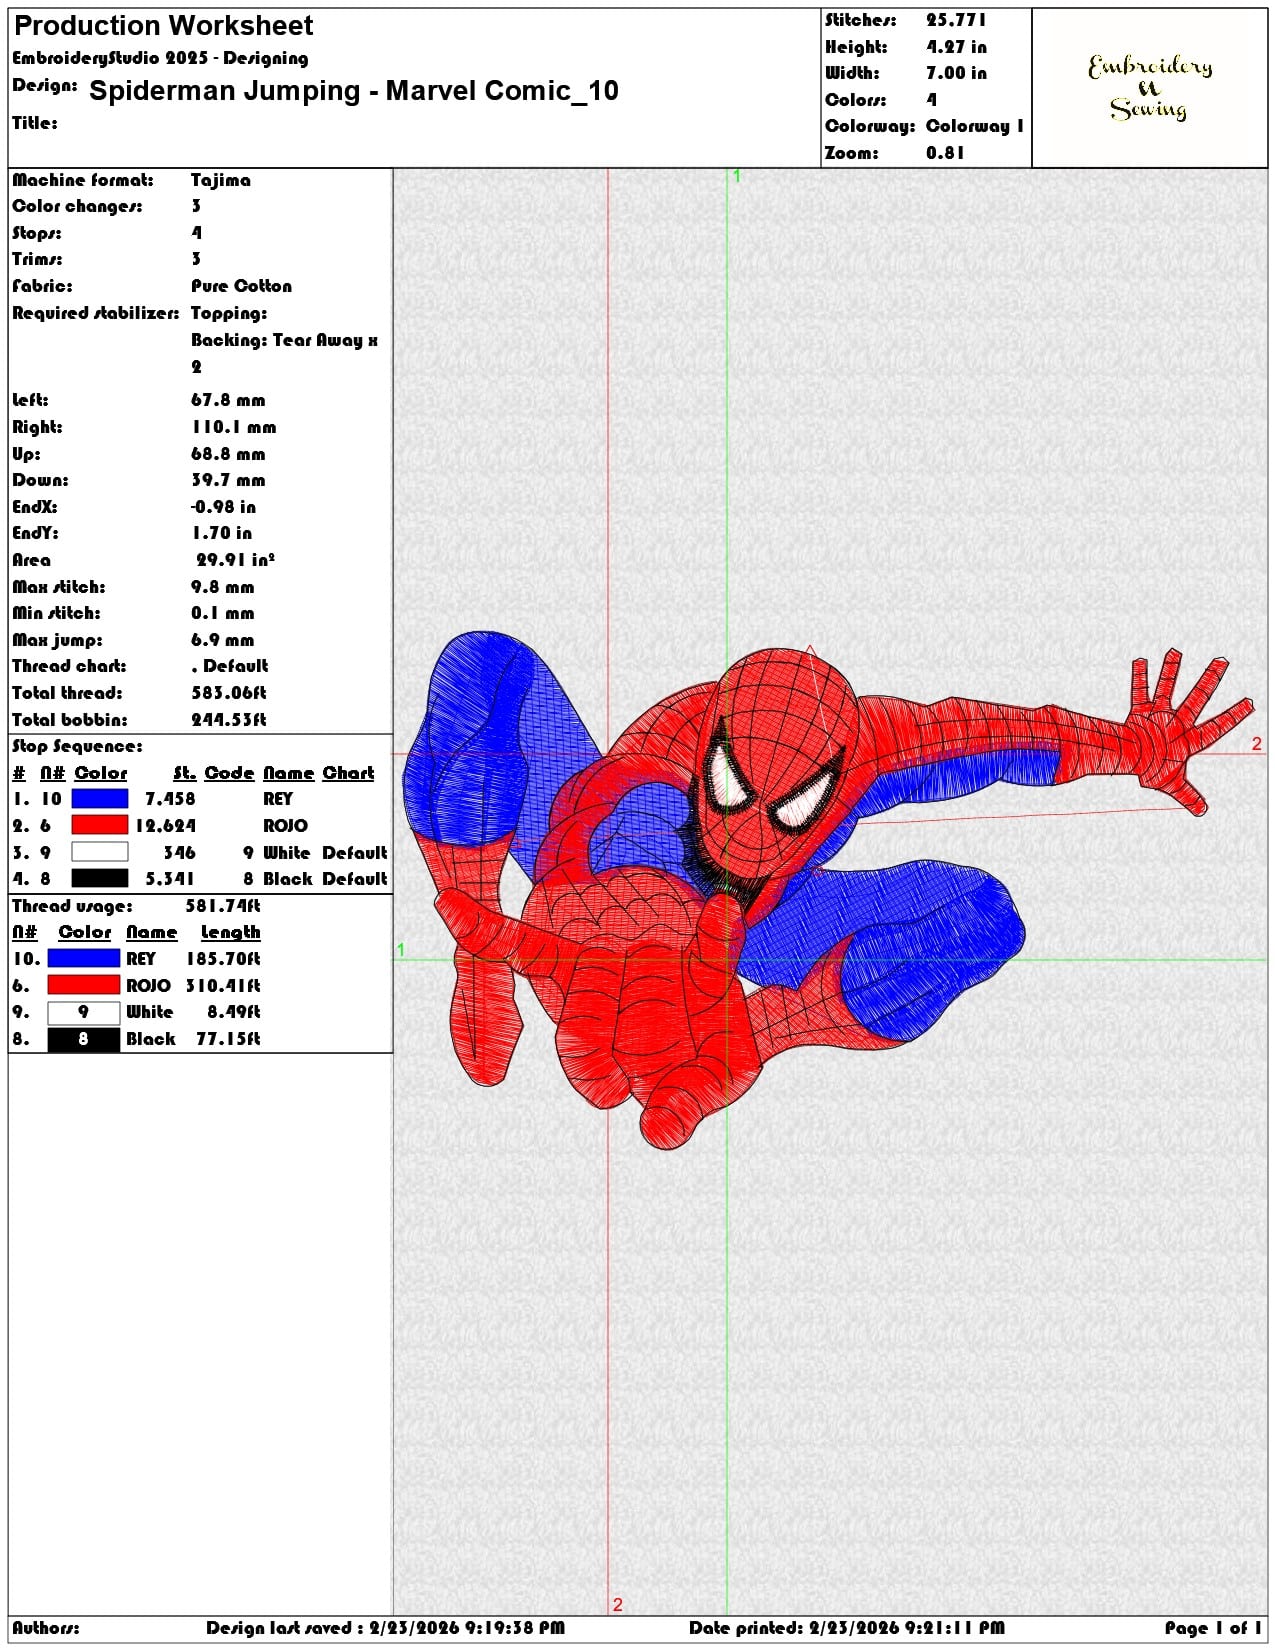Click the REY thread length 185.70ft
The image size is (1275, 1650).
coord(223,959)
